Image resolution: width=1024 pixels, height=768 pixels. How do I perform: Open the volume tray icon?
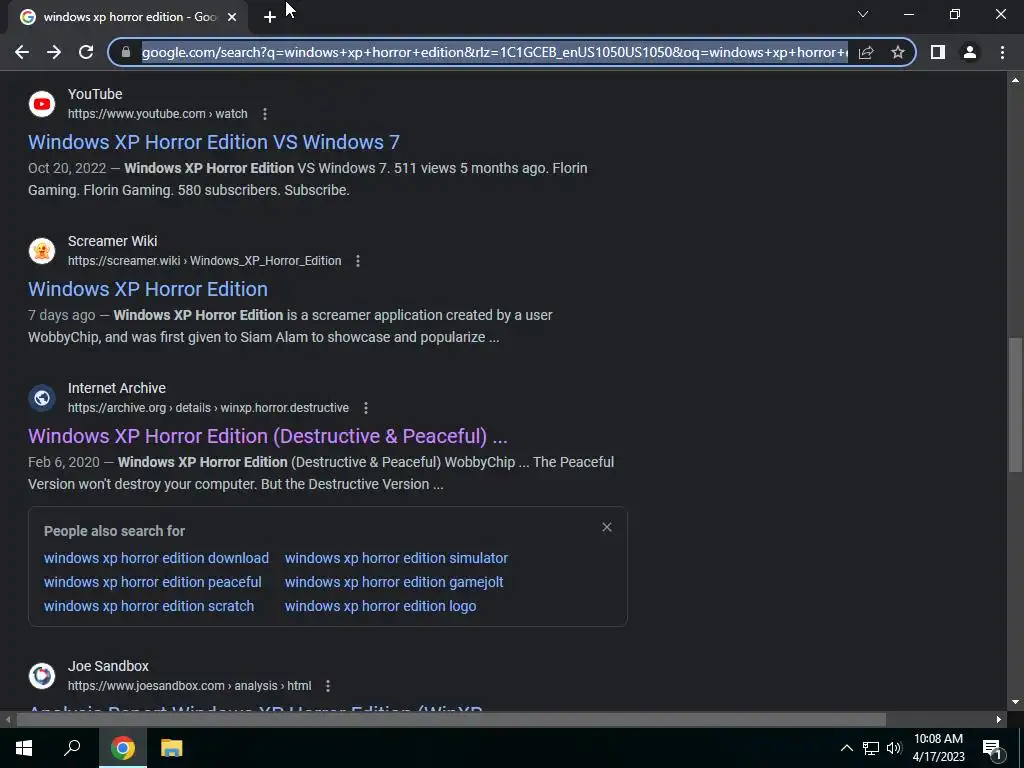pyautogui.click(x=894, y=748)
